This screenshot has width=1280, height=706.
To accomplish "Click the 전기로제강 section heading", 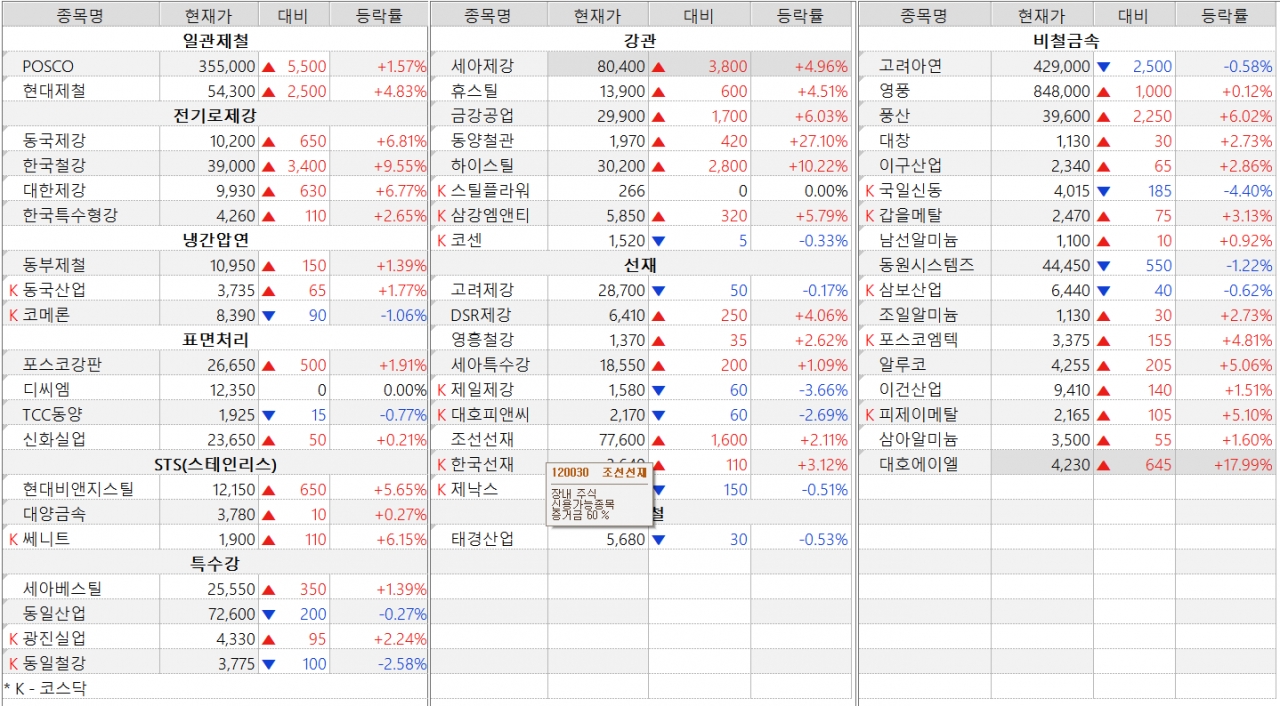I will (215, 116).
